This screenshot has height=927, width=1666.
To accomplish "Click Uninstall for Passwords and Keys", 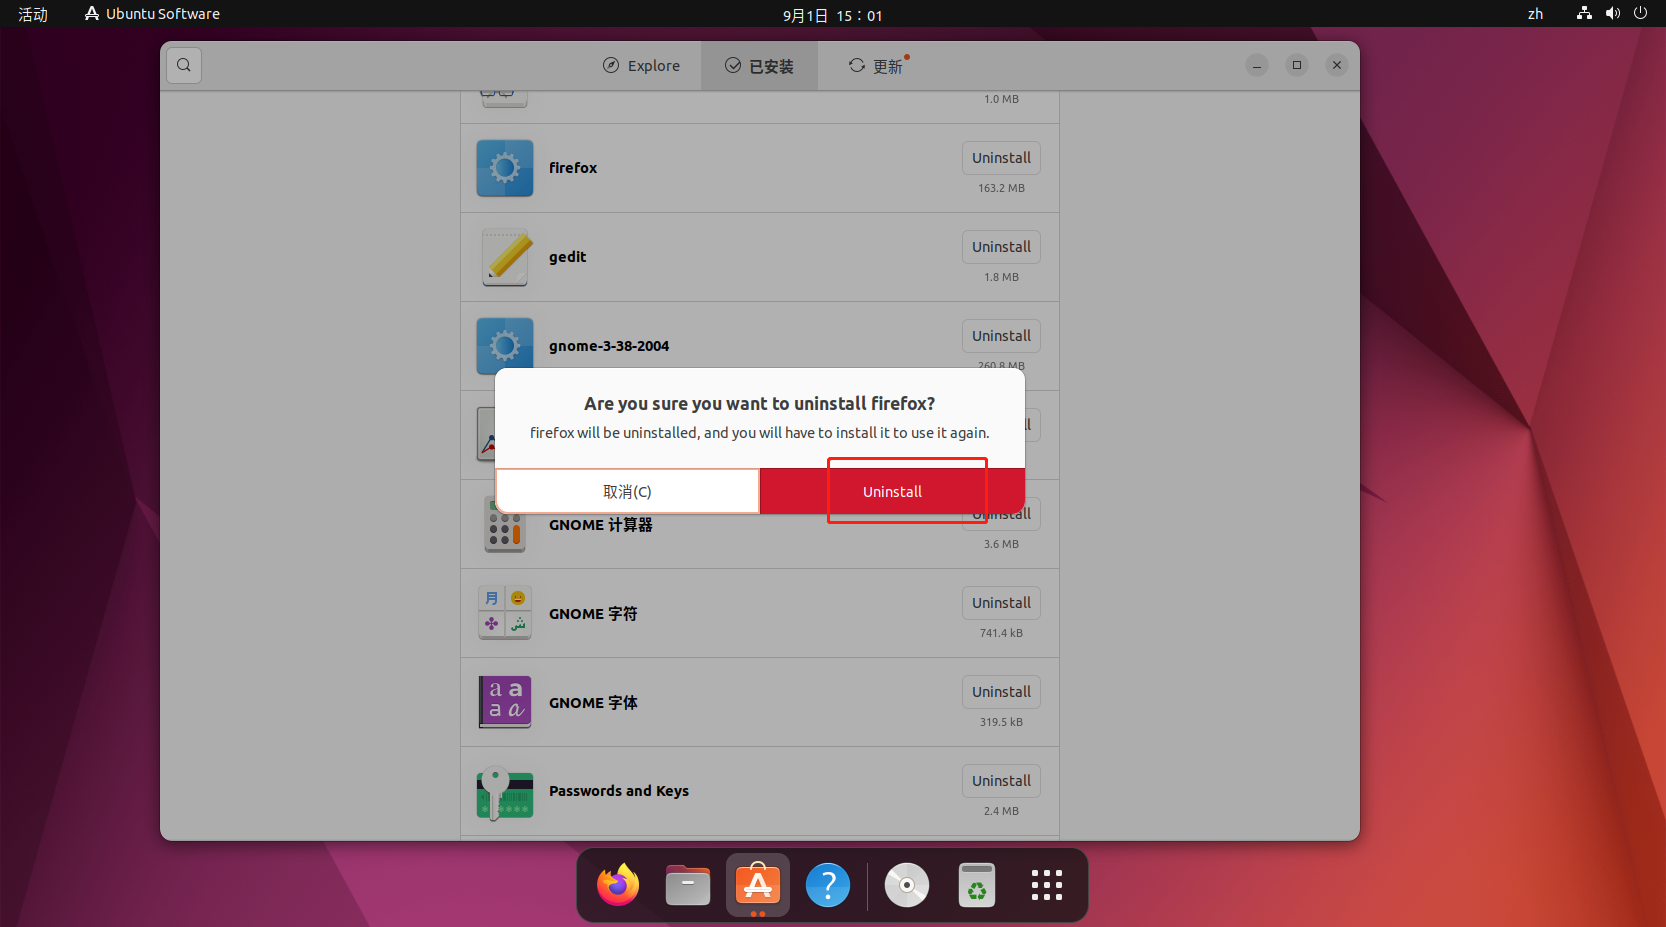I will point(1001,781).
